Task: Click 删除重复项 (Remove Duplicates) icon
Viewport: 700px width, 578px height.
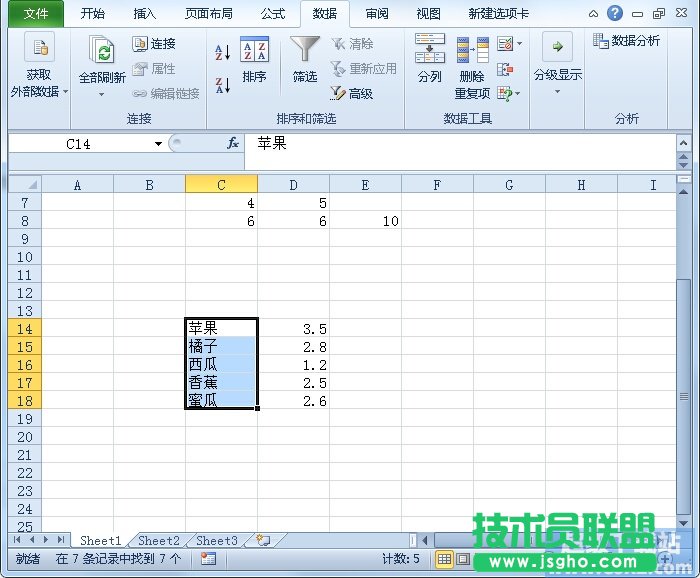Action: tap(472, 68)
